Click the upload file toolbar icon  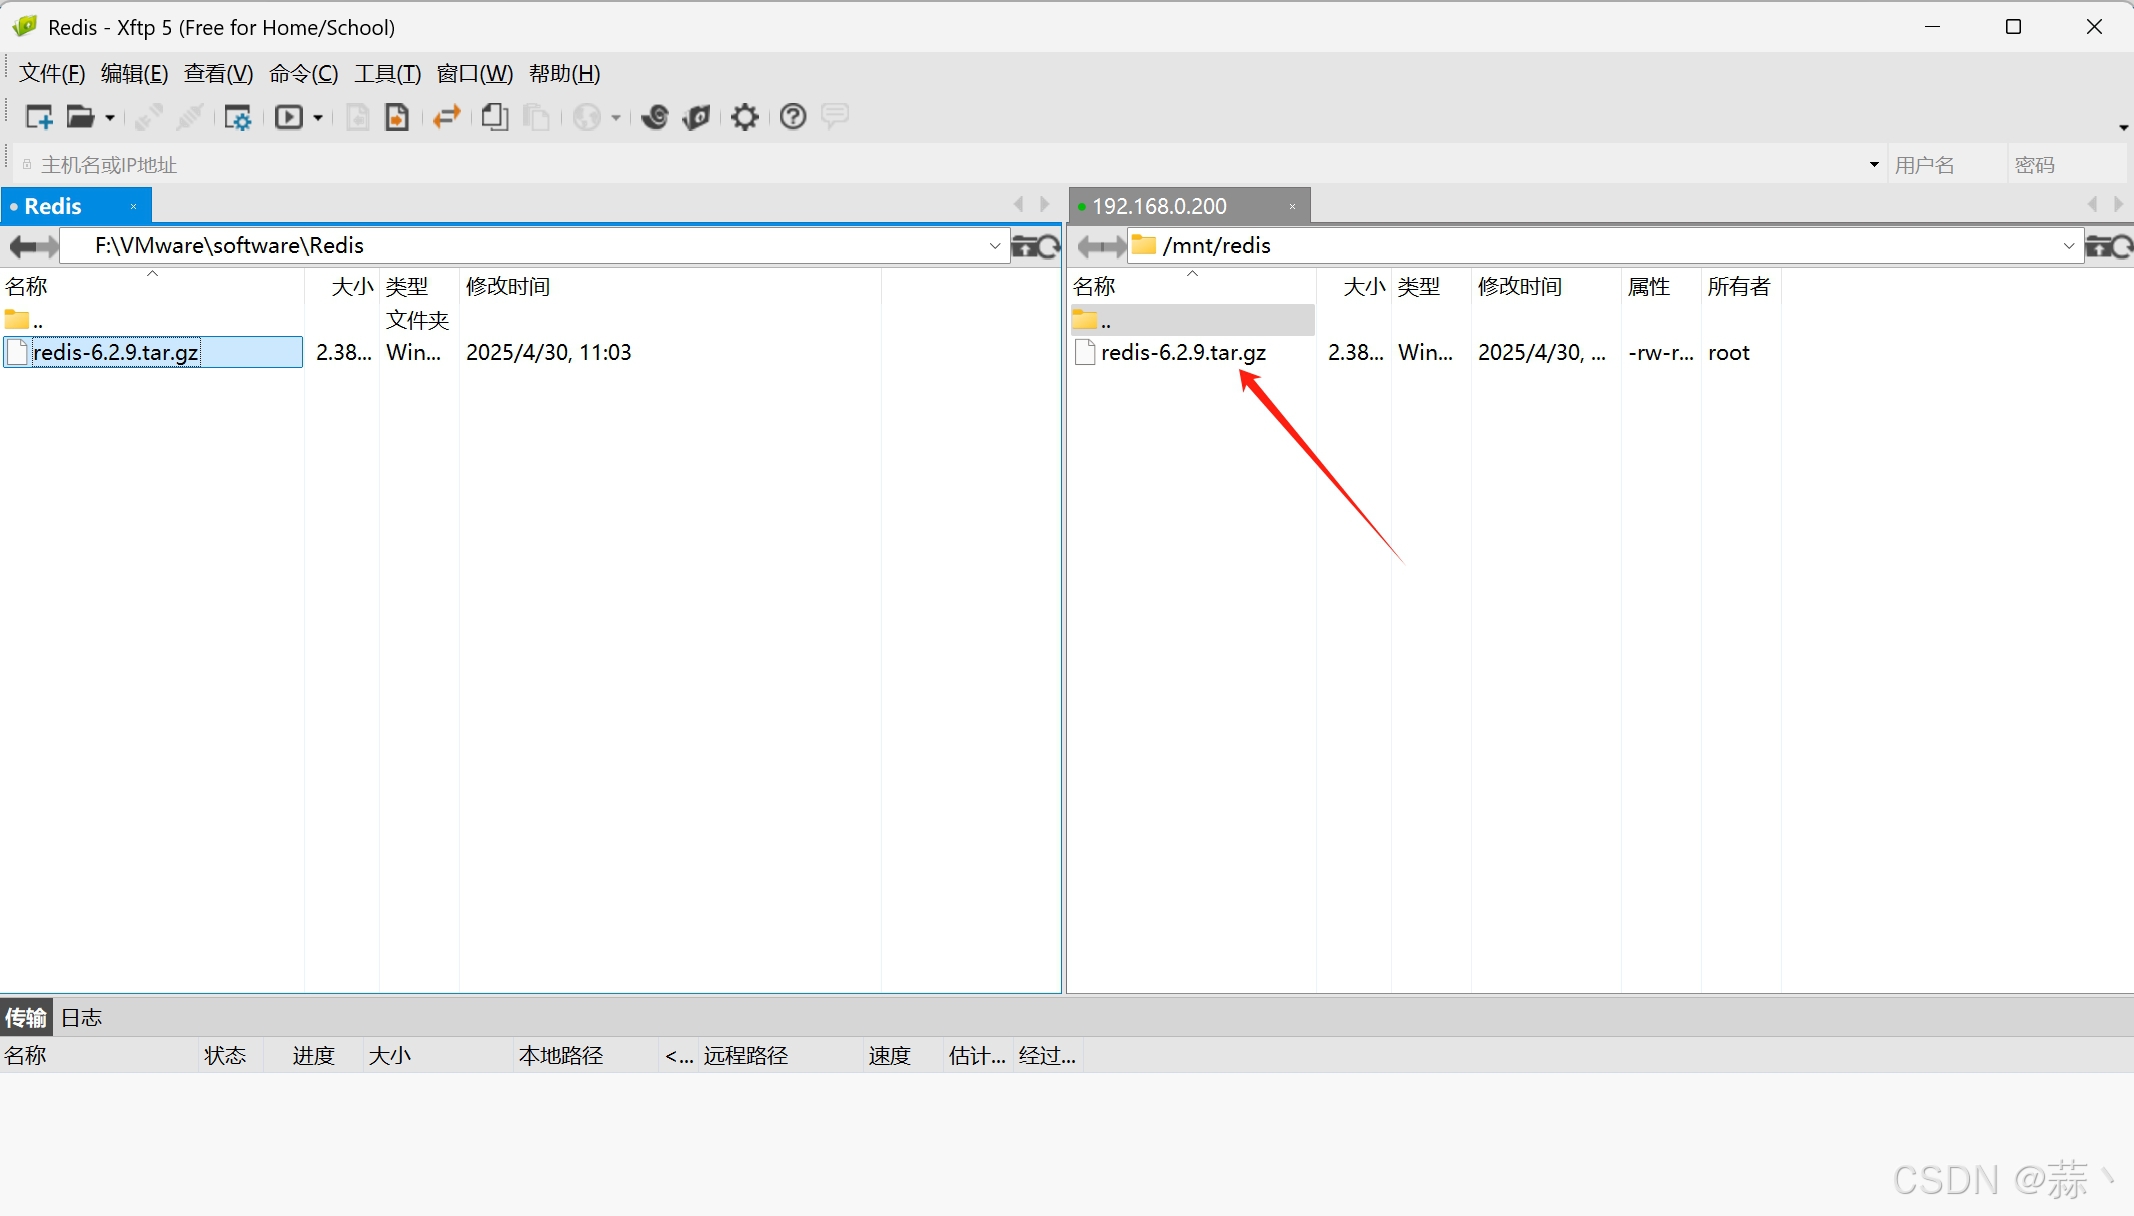(x=397, y=117)
